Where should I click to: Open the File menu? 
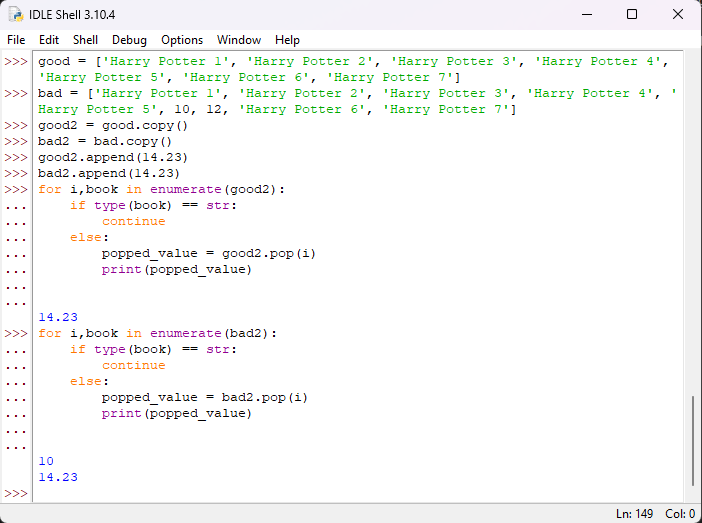point(16,40)
